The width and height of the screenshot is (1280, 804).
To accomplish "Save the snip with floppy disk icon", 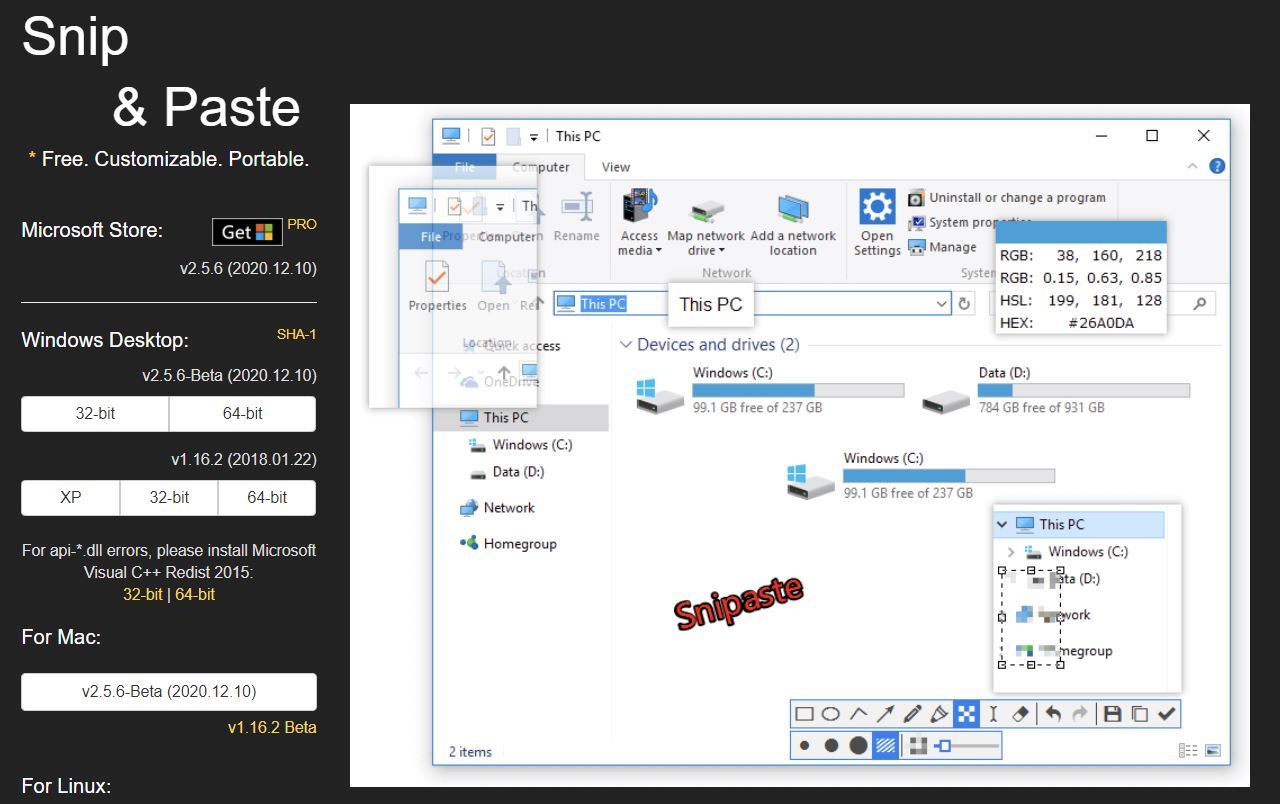I will click(x=1112, y=714).
